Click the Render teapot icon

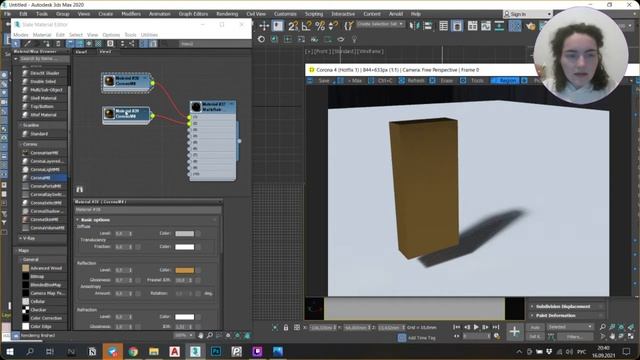pos(530,26)
